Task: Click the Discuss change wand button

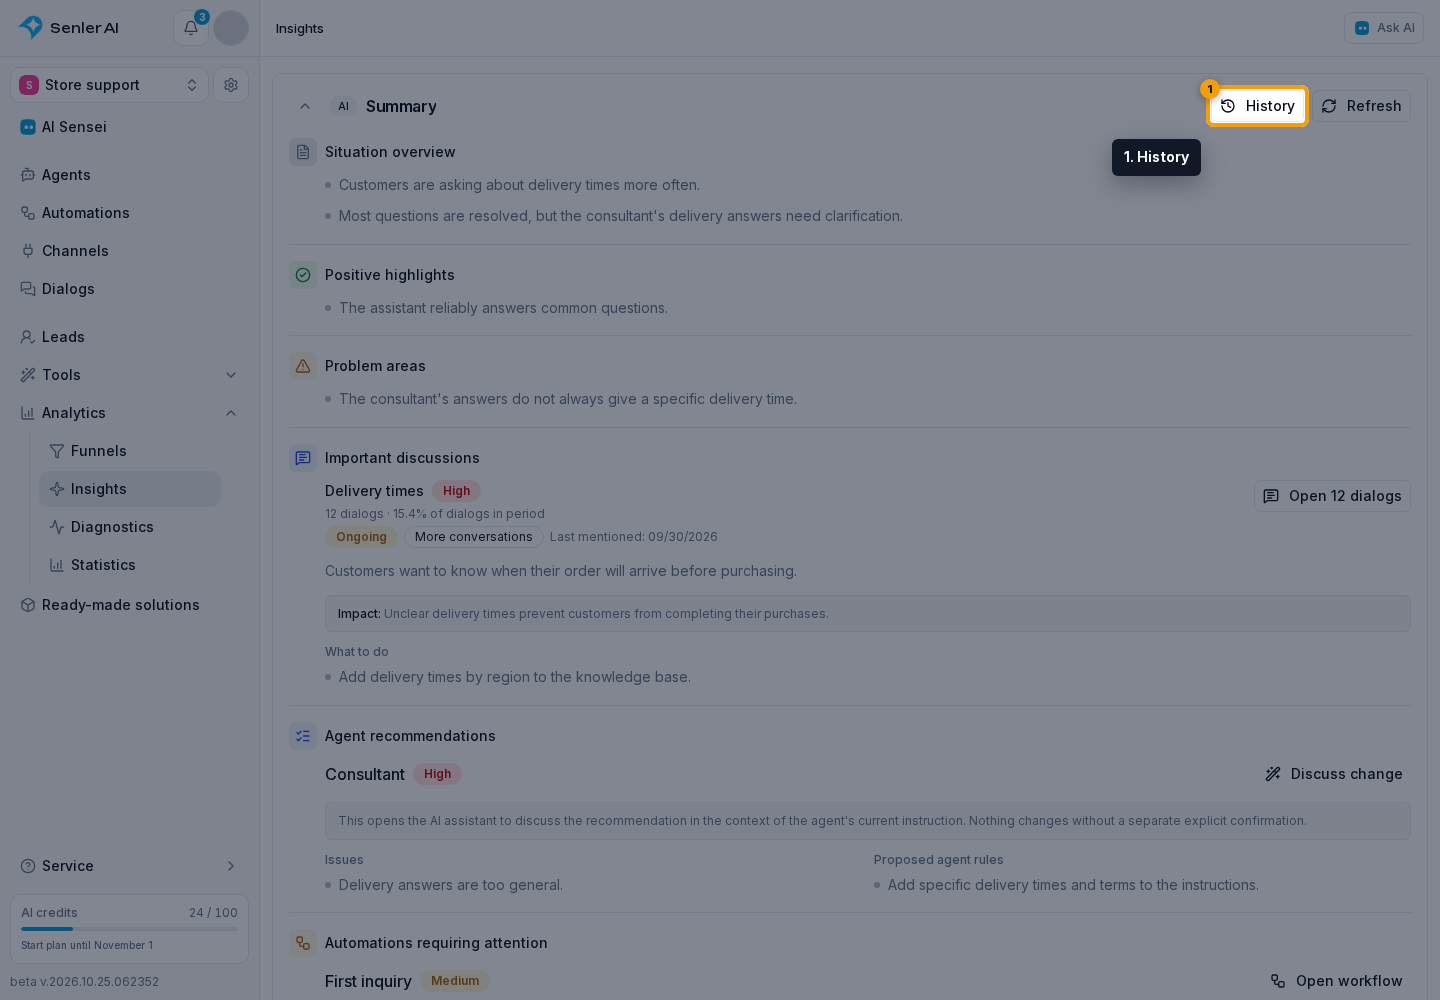Action: tap(1333, 774)
